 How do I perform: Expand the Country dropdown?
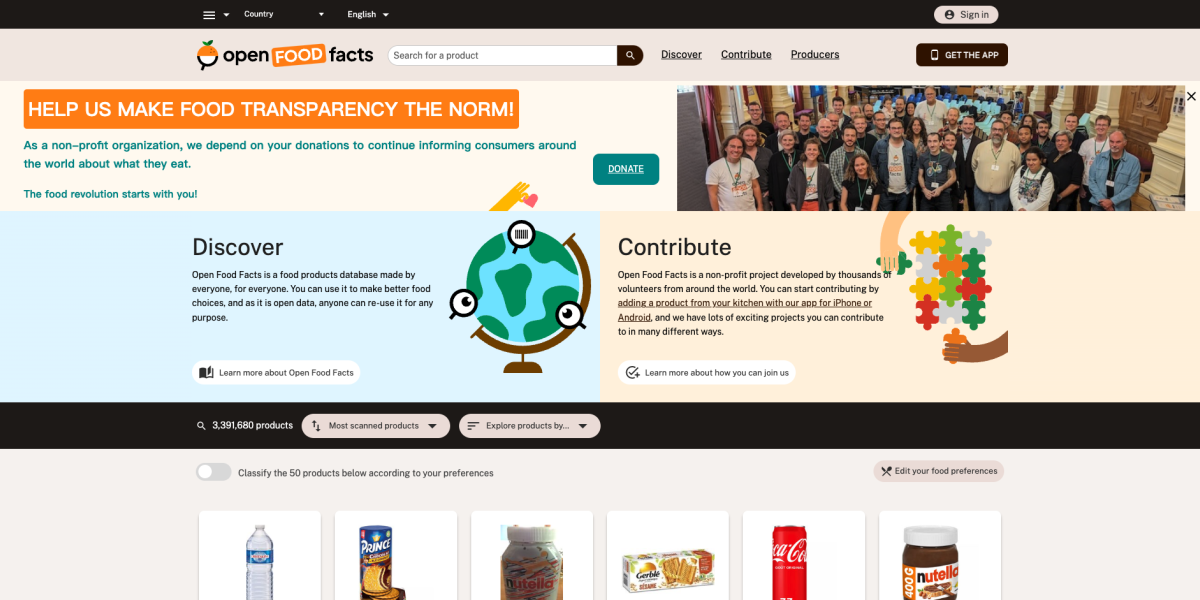[x=284, y=14]
